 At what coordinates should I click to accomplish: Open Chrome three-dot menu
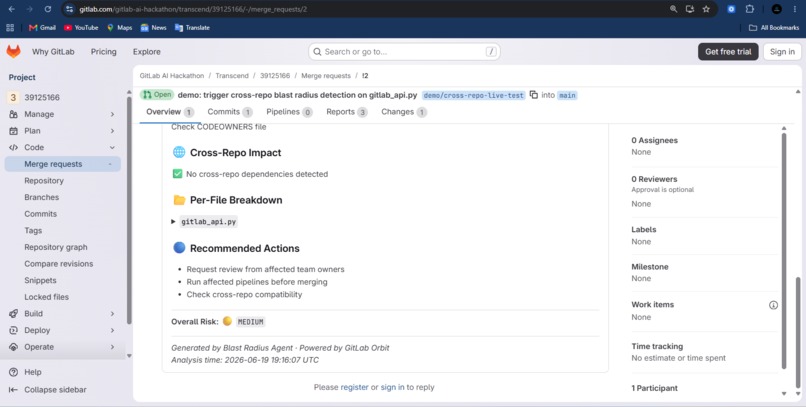coord(795,9)
